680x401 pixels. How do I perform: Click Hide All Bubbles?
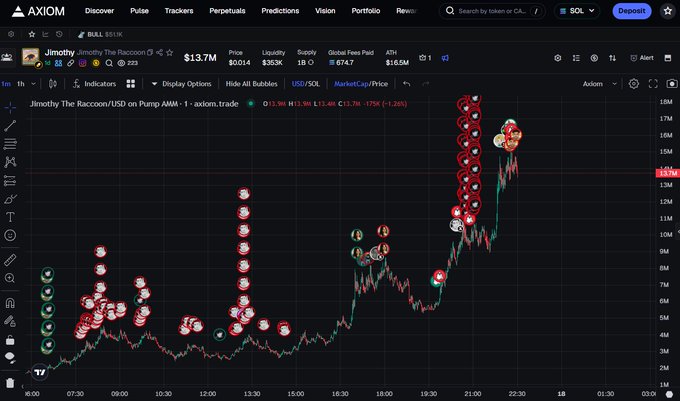pos(252,84)
